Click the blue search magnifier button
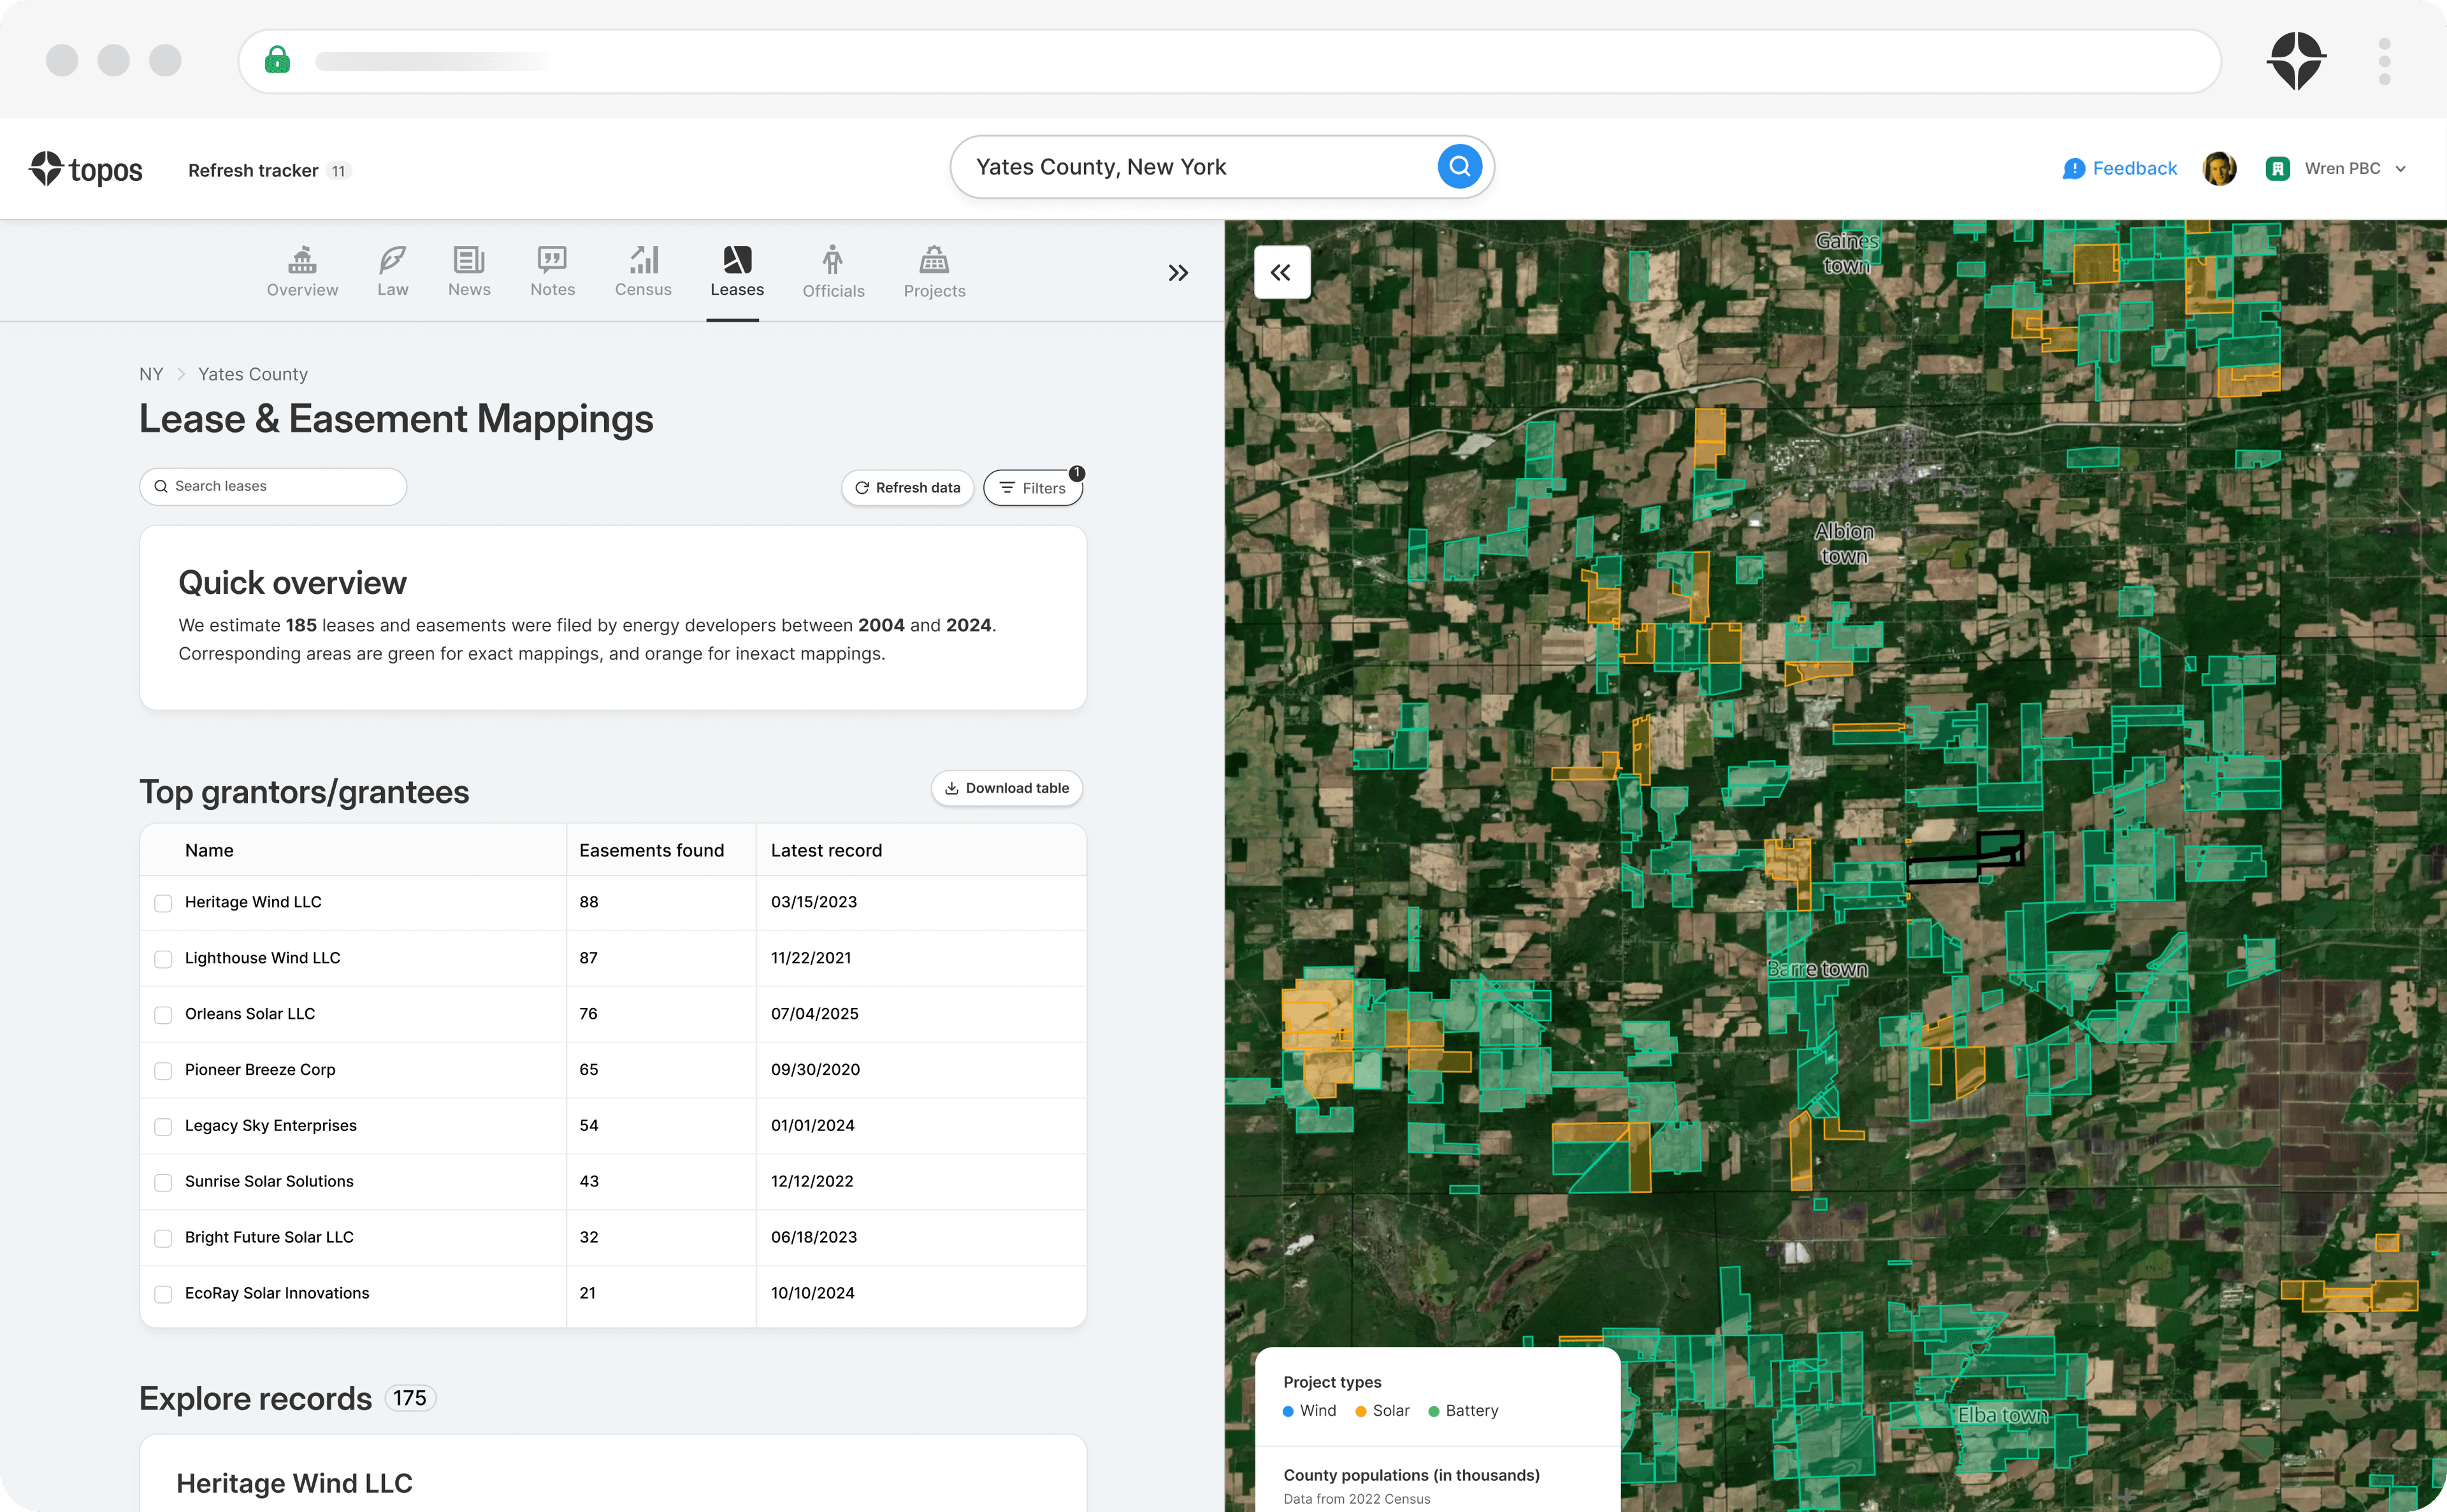Screen dimensions: 2447x1512 [1459, 166]
